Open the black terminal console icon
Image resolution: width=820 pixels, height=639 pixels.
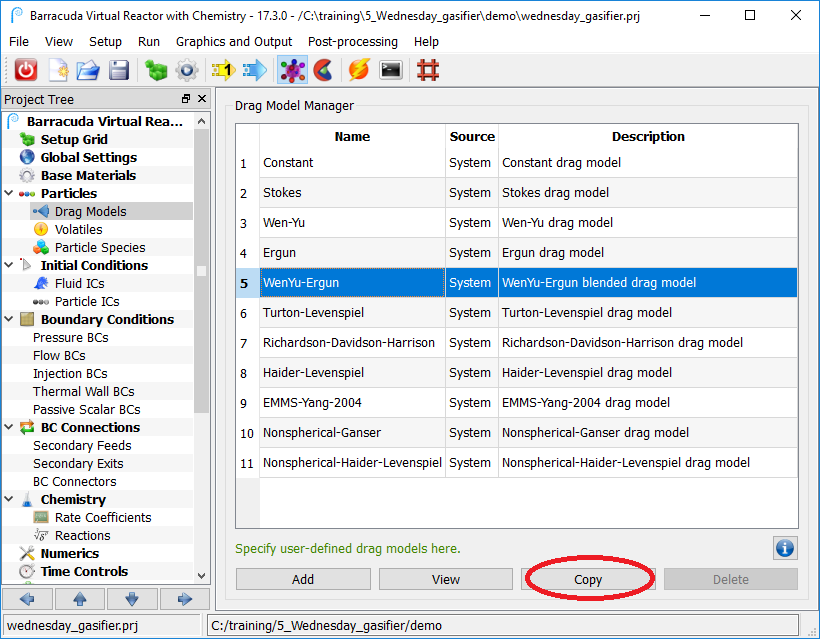click(x=391, y=70)
